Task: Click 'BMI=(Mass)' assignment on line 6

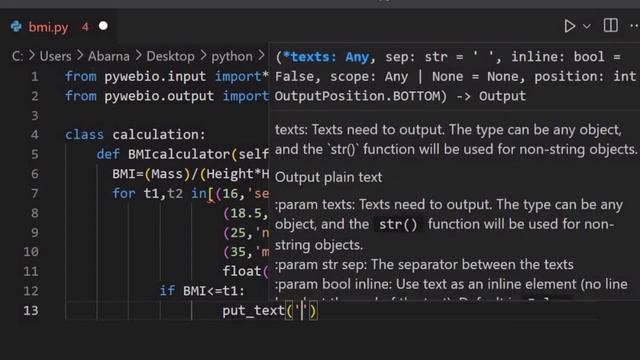Action: pyautogui.click(x=151, y=174)
